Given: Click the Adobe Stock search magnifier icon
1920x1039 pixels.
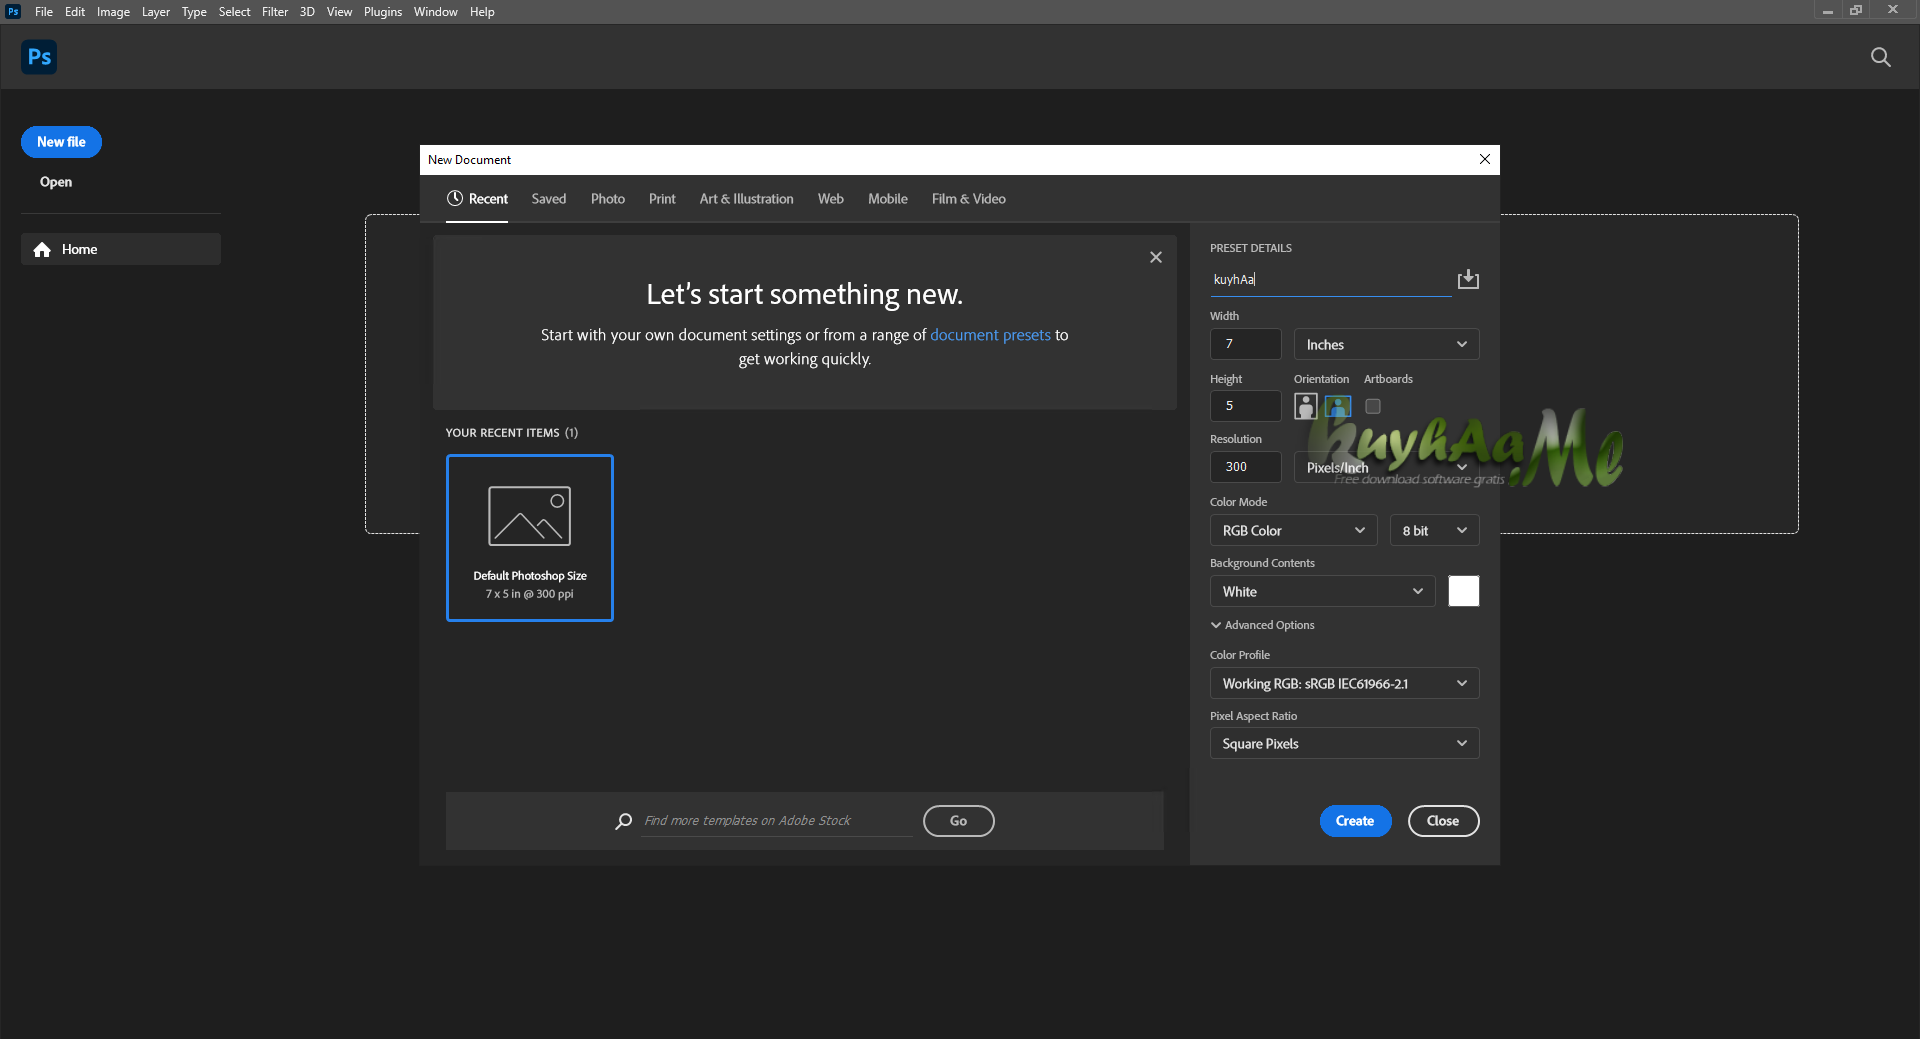Looking at the screenshot, I should click(x=623, y=821).
